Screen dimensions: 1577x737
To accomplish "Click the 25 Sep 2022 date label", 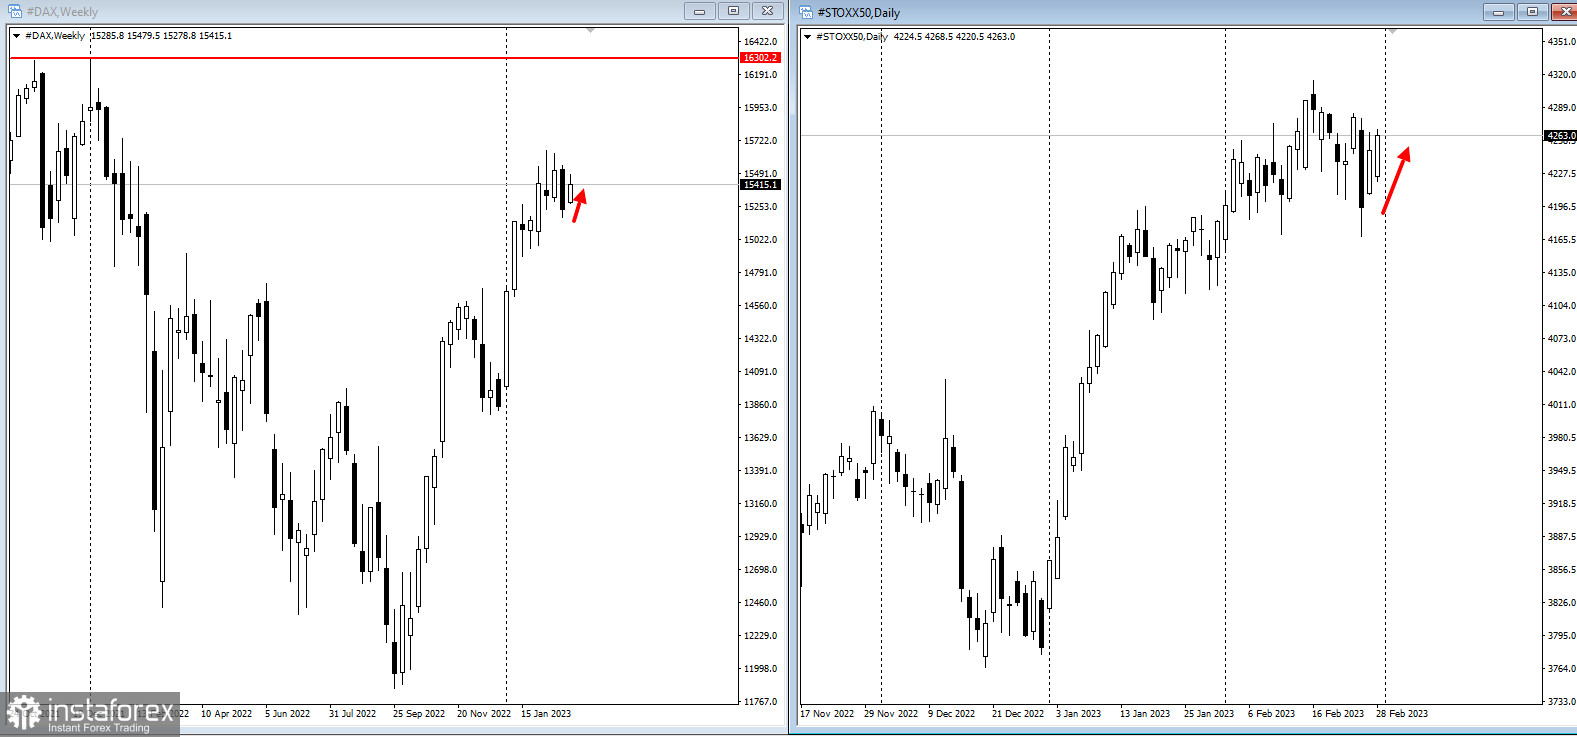I will click(x=418, y=714).
